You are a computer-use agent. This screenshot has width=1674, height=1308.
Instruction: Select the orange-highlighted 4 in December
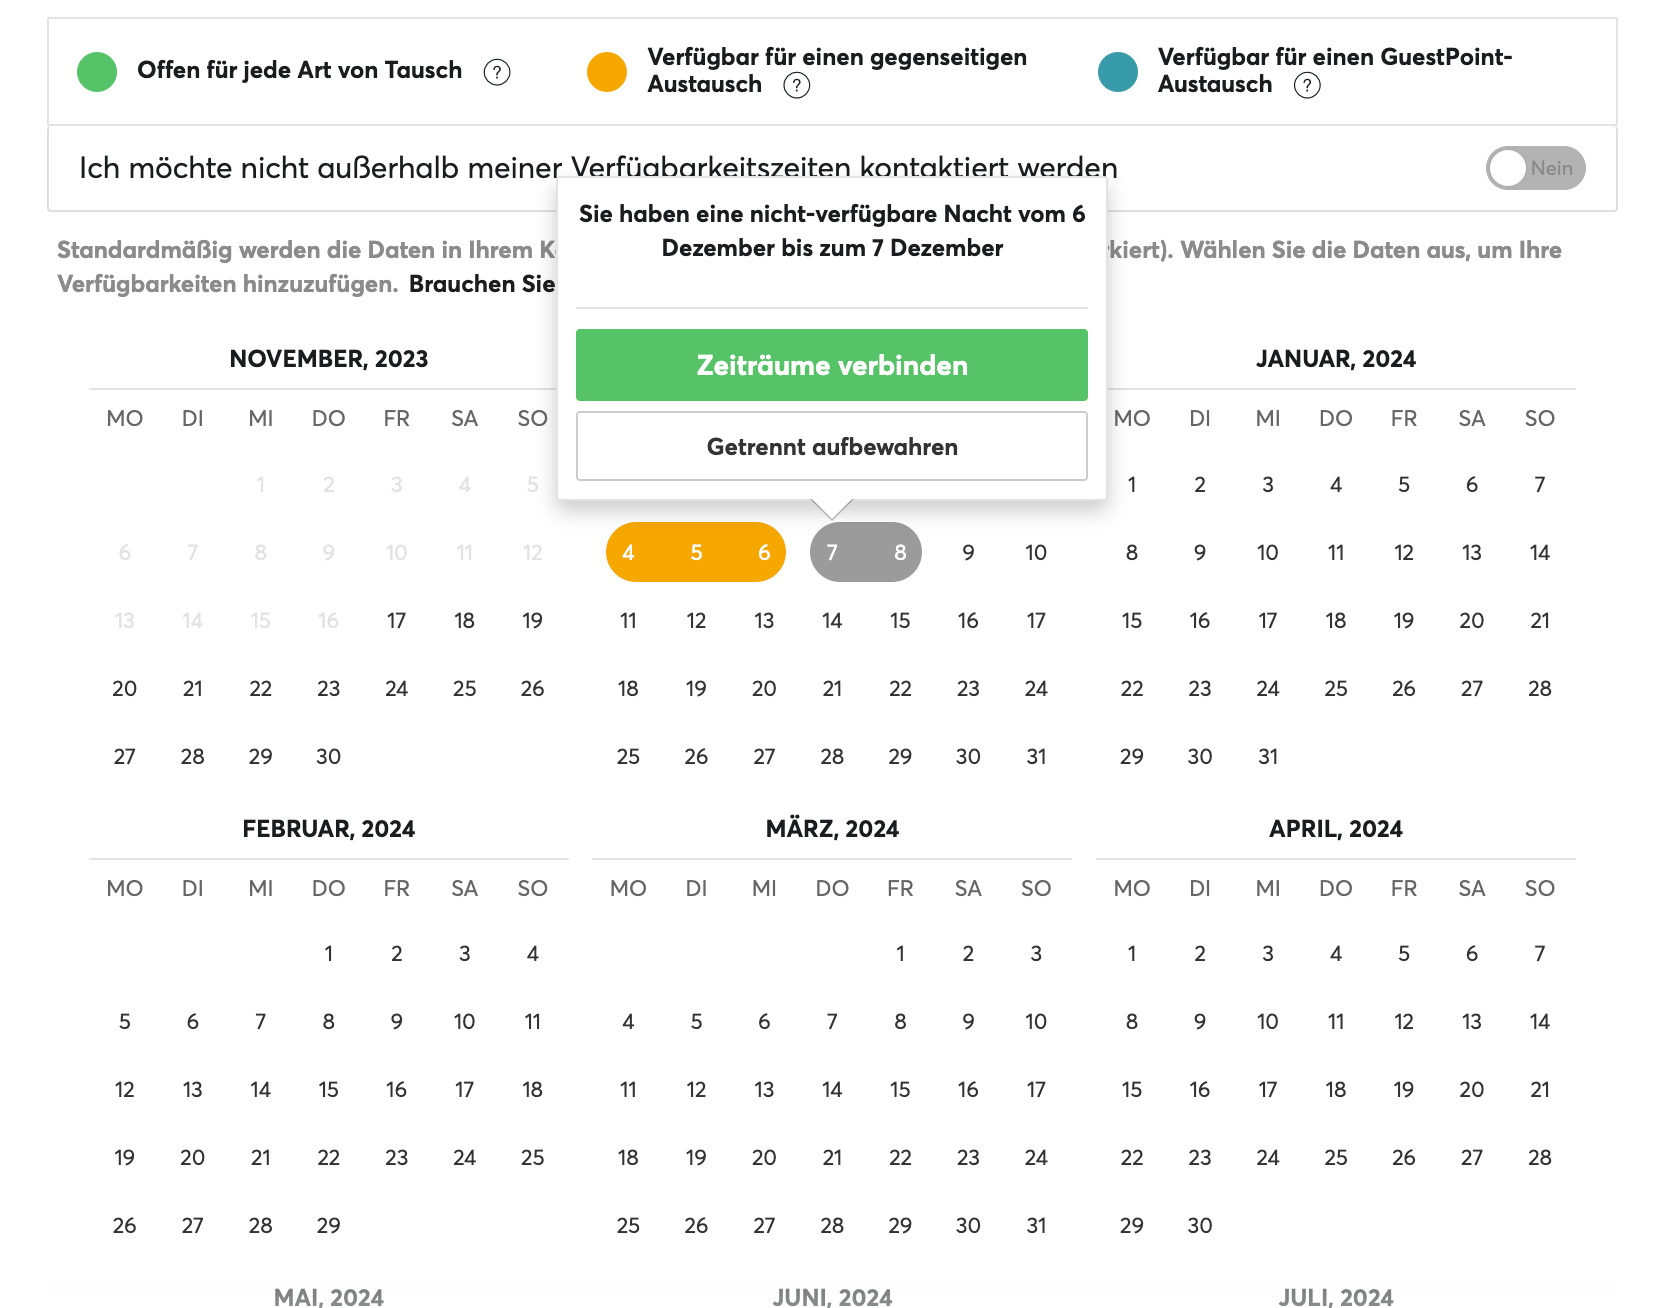click(628, 552)
